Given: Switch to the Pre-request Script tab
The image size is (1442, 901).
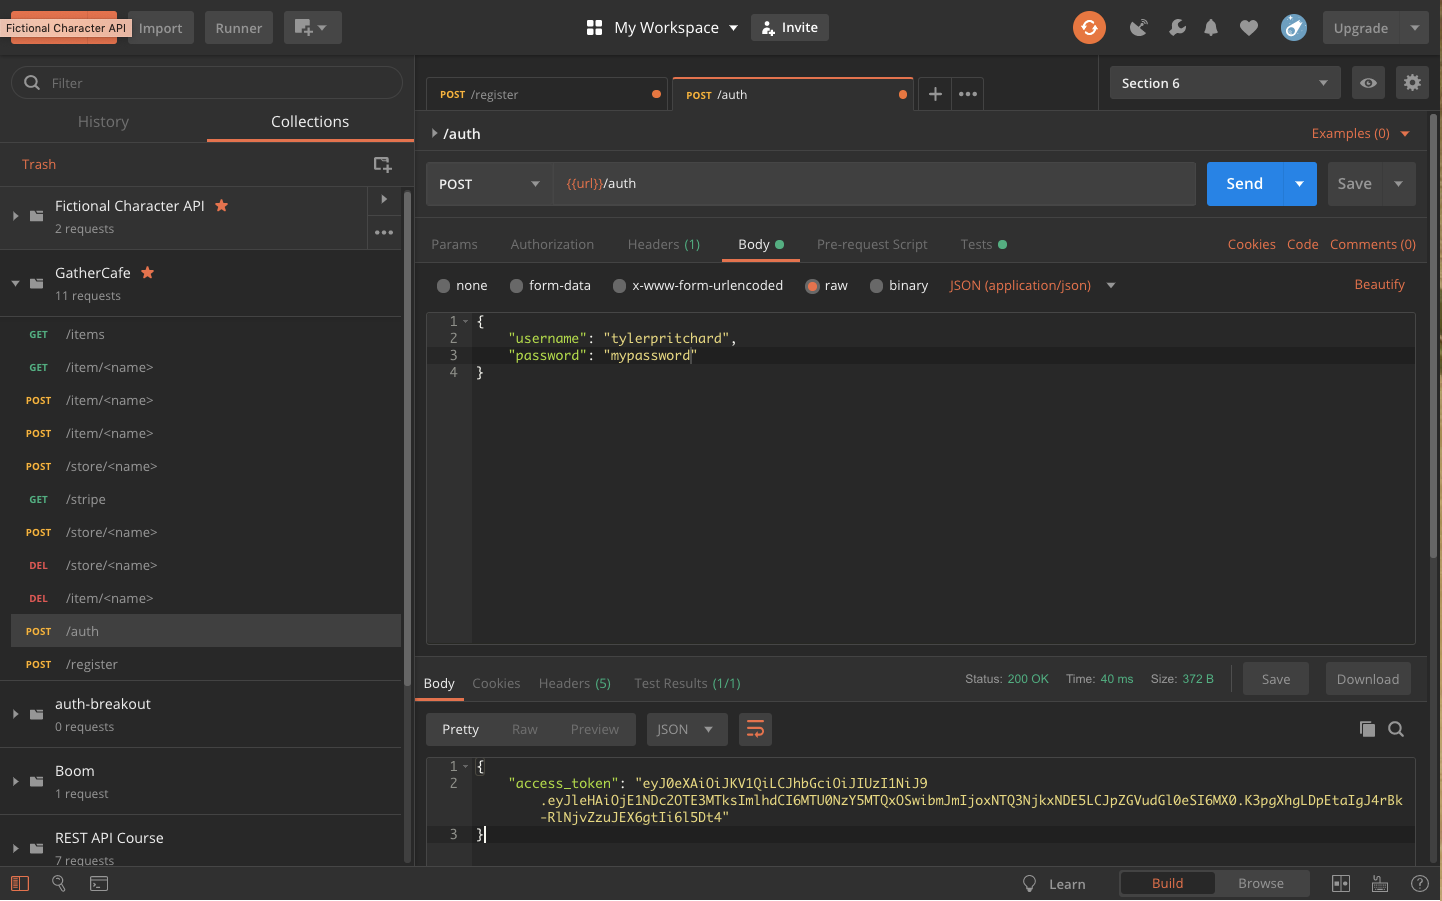Looking at the screenshot, I should click(x=871, y=244).
